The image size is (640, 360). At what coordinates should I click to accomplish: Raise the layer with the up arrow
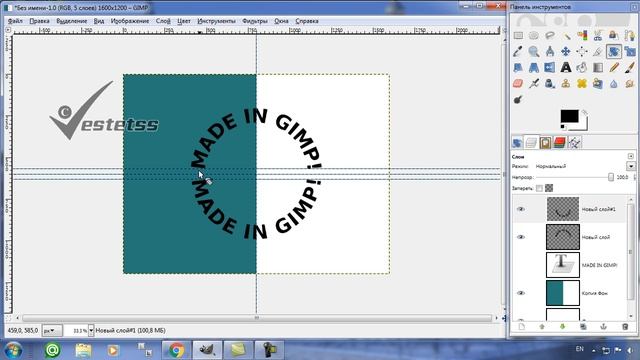[x=542, y=327]
